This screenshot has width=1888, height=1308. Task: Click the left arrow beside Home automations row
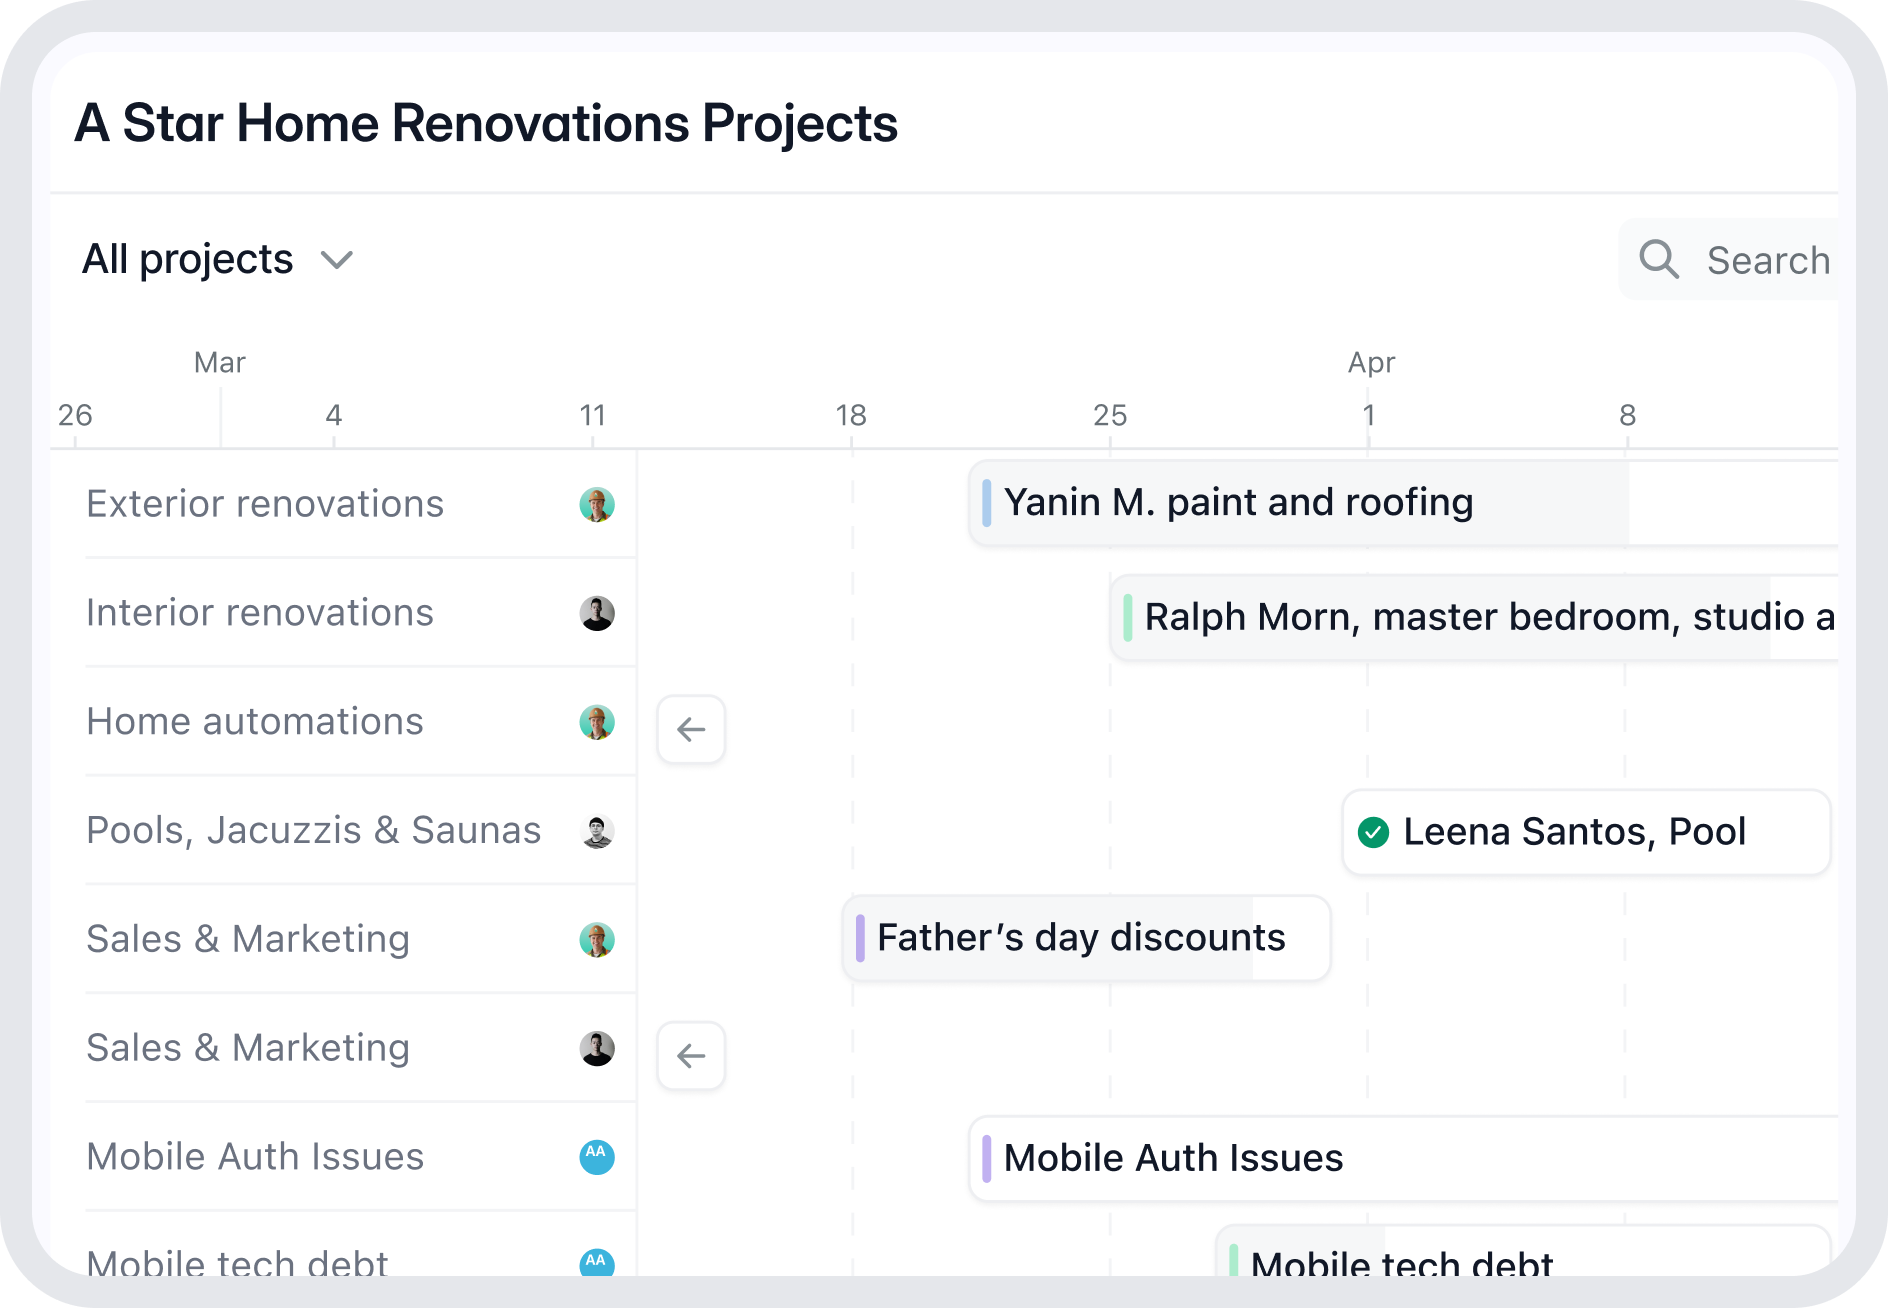coord(691,730)
